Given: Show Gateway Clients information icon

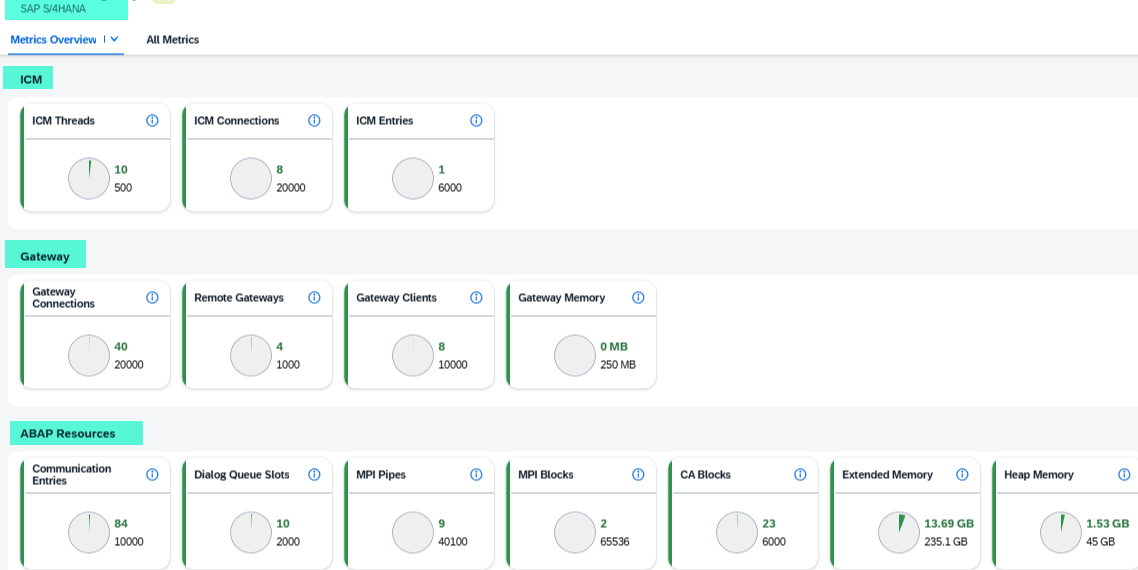Looking at the screenshot, I should point(476,297).
